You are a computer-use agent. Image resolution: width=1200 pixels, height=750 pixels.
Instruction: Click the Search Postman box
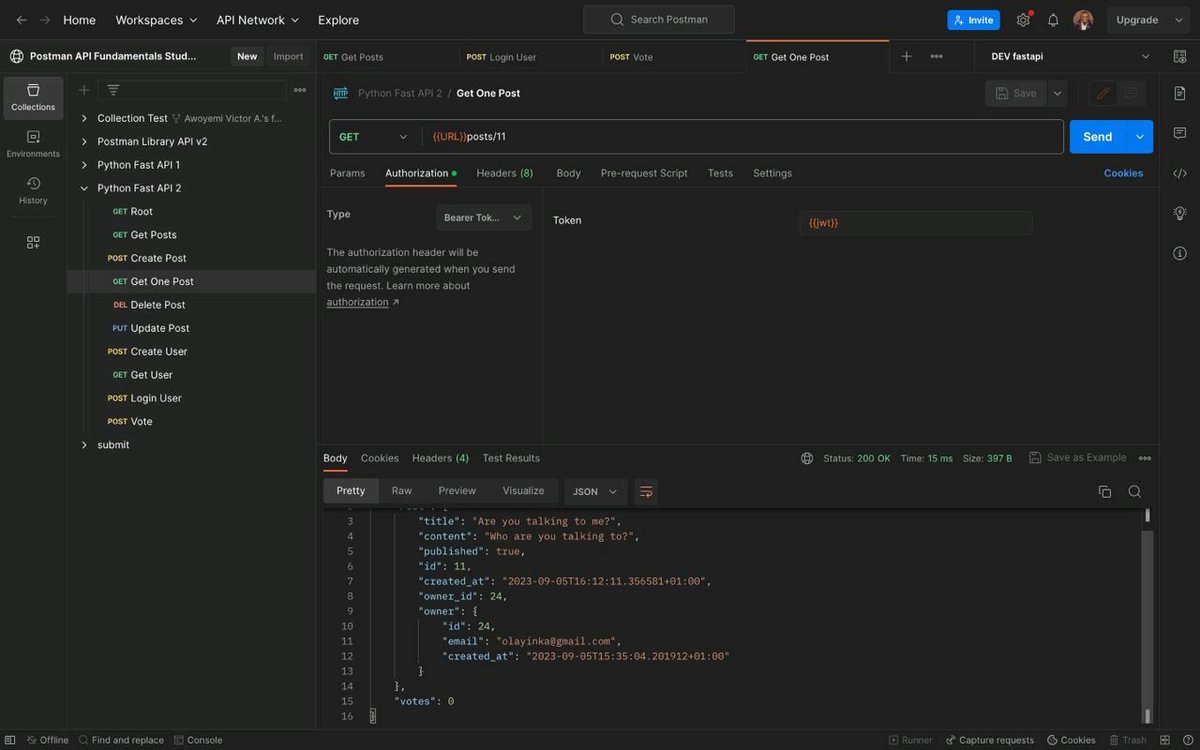point(659,19)
